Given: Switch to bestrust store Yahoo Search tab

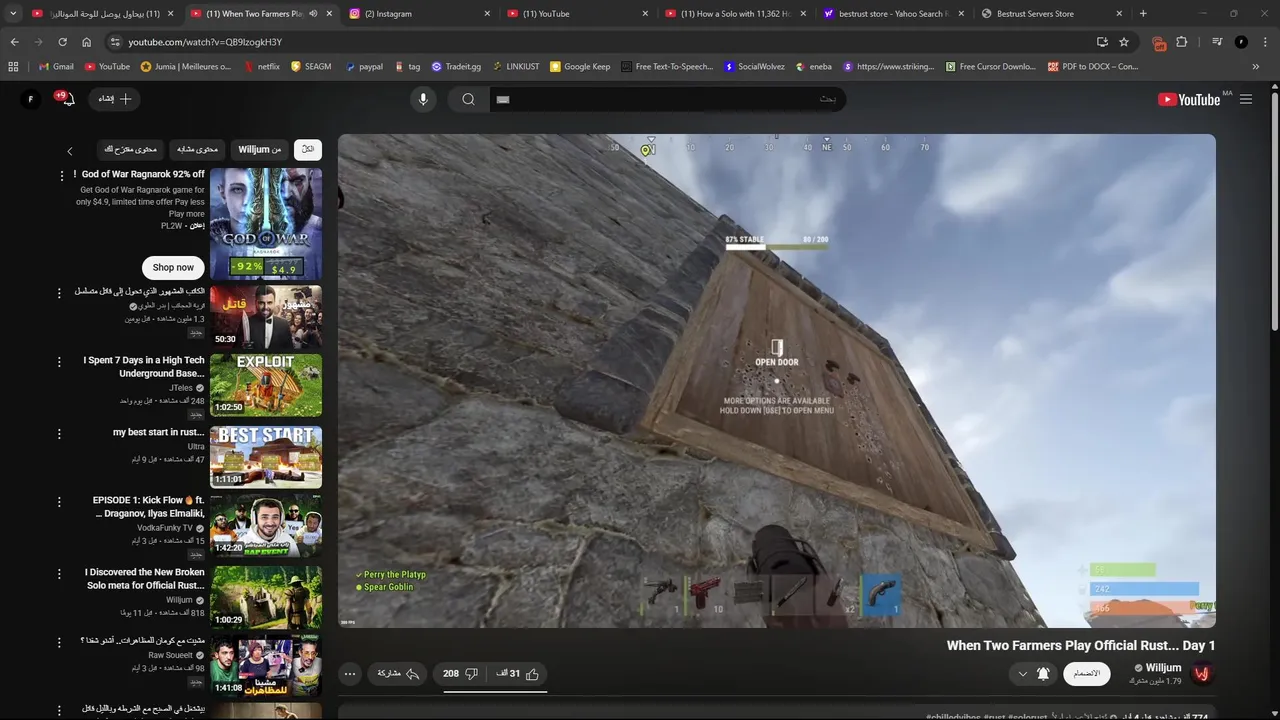Looking at the screenshot, I should pos(892,14).
